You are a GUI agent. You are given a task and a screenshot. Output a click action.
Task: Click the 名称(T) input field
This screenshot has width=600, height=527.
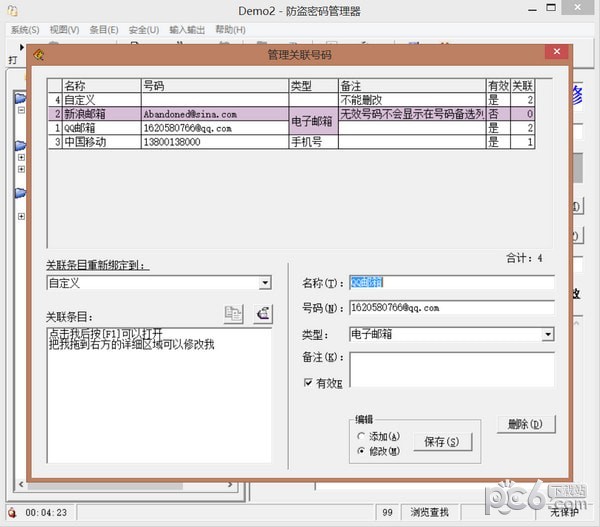click(452, 283)
